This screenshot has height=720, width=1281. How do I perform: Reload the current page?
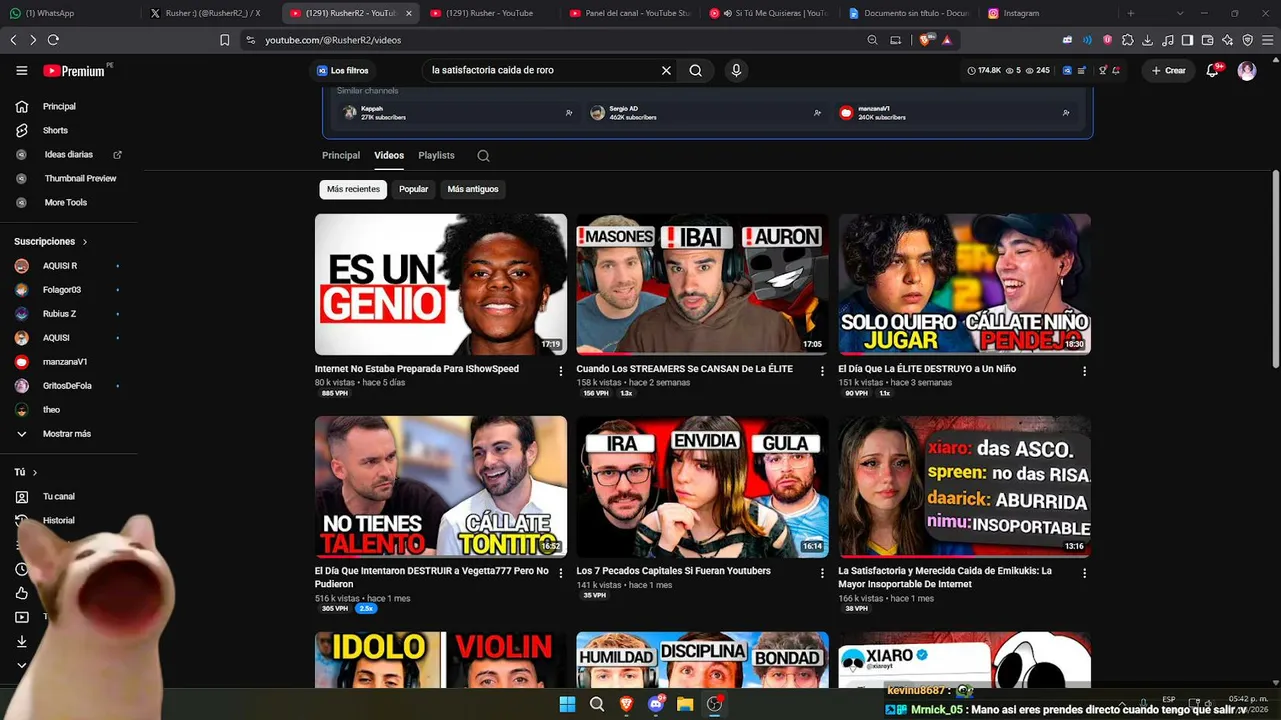pyautogui.click(x=53, y=40)
